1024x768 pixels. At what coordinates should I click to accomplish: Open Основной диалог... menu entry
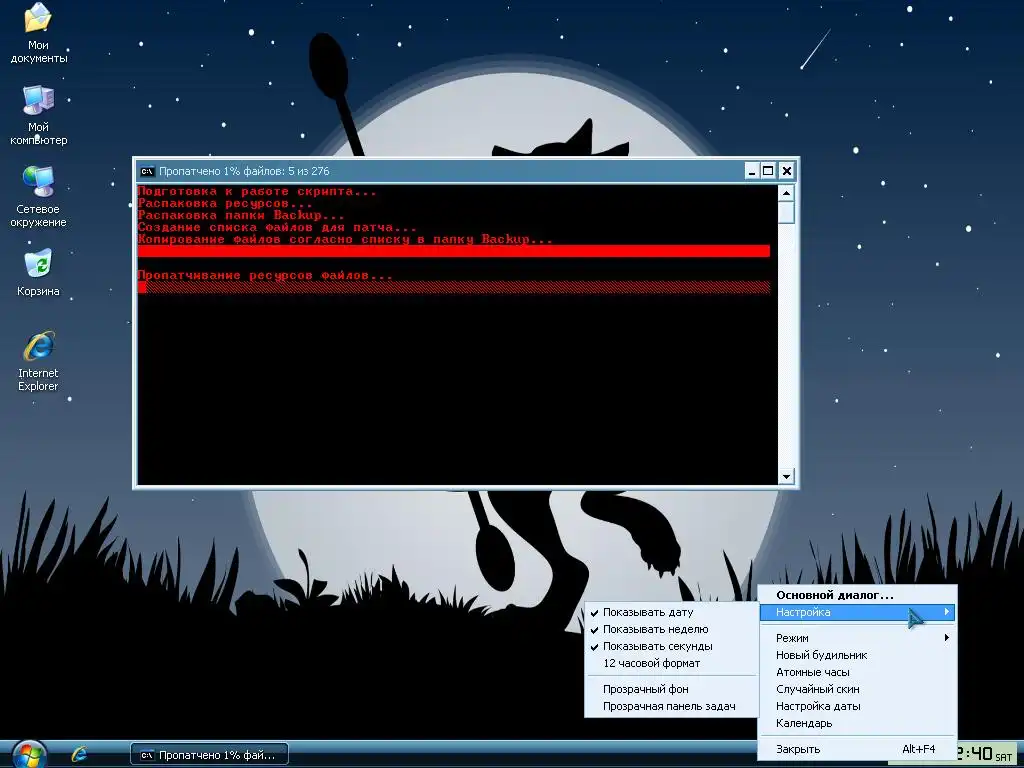(x=857, y=595)
